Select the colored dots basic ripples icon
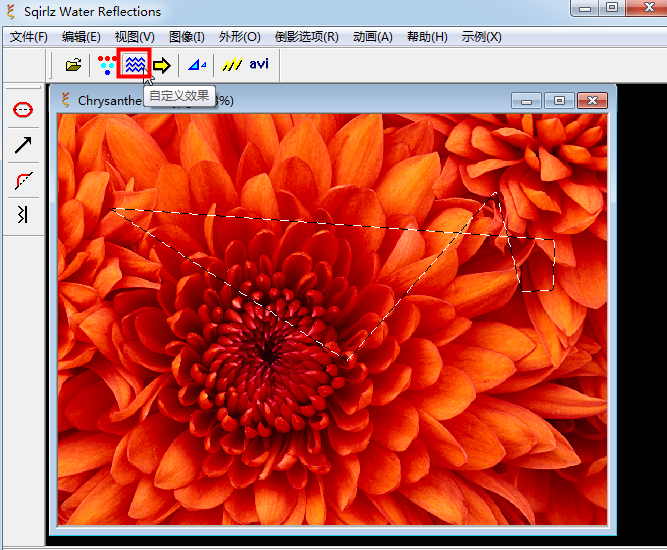 point(106,65)
